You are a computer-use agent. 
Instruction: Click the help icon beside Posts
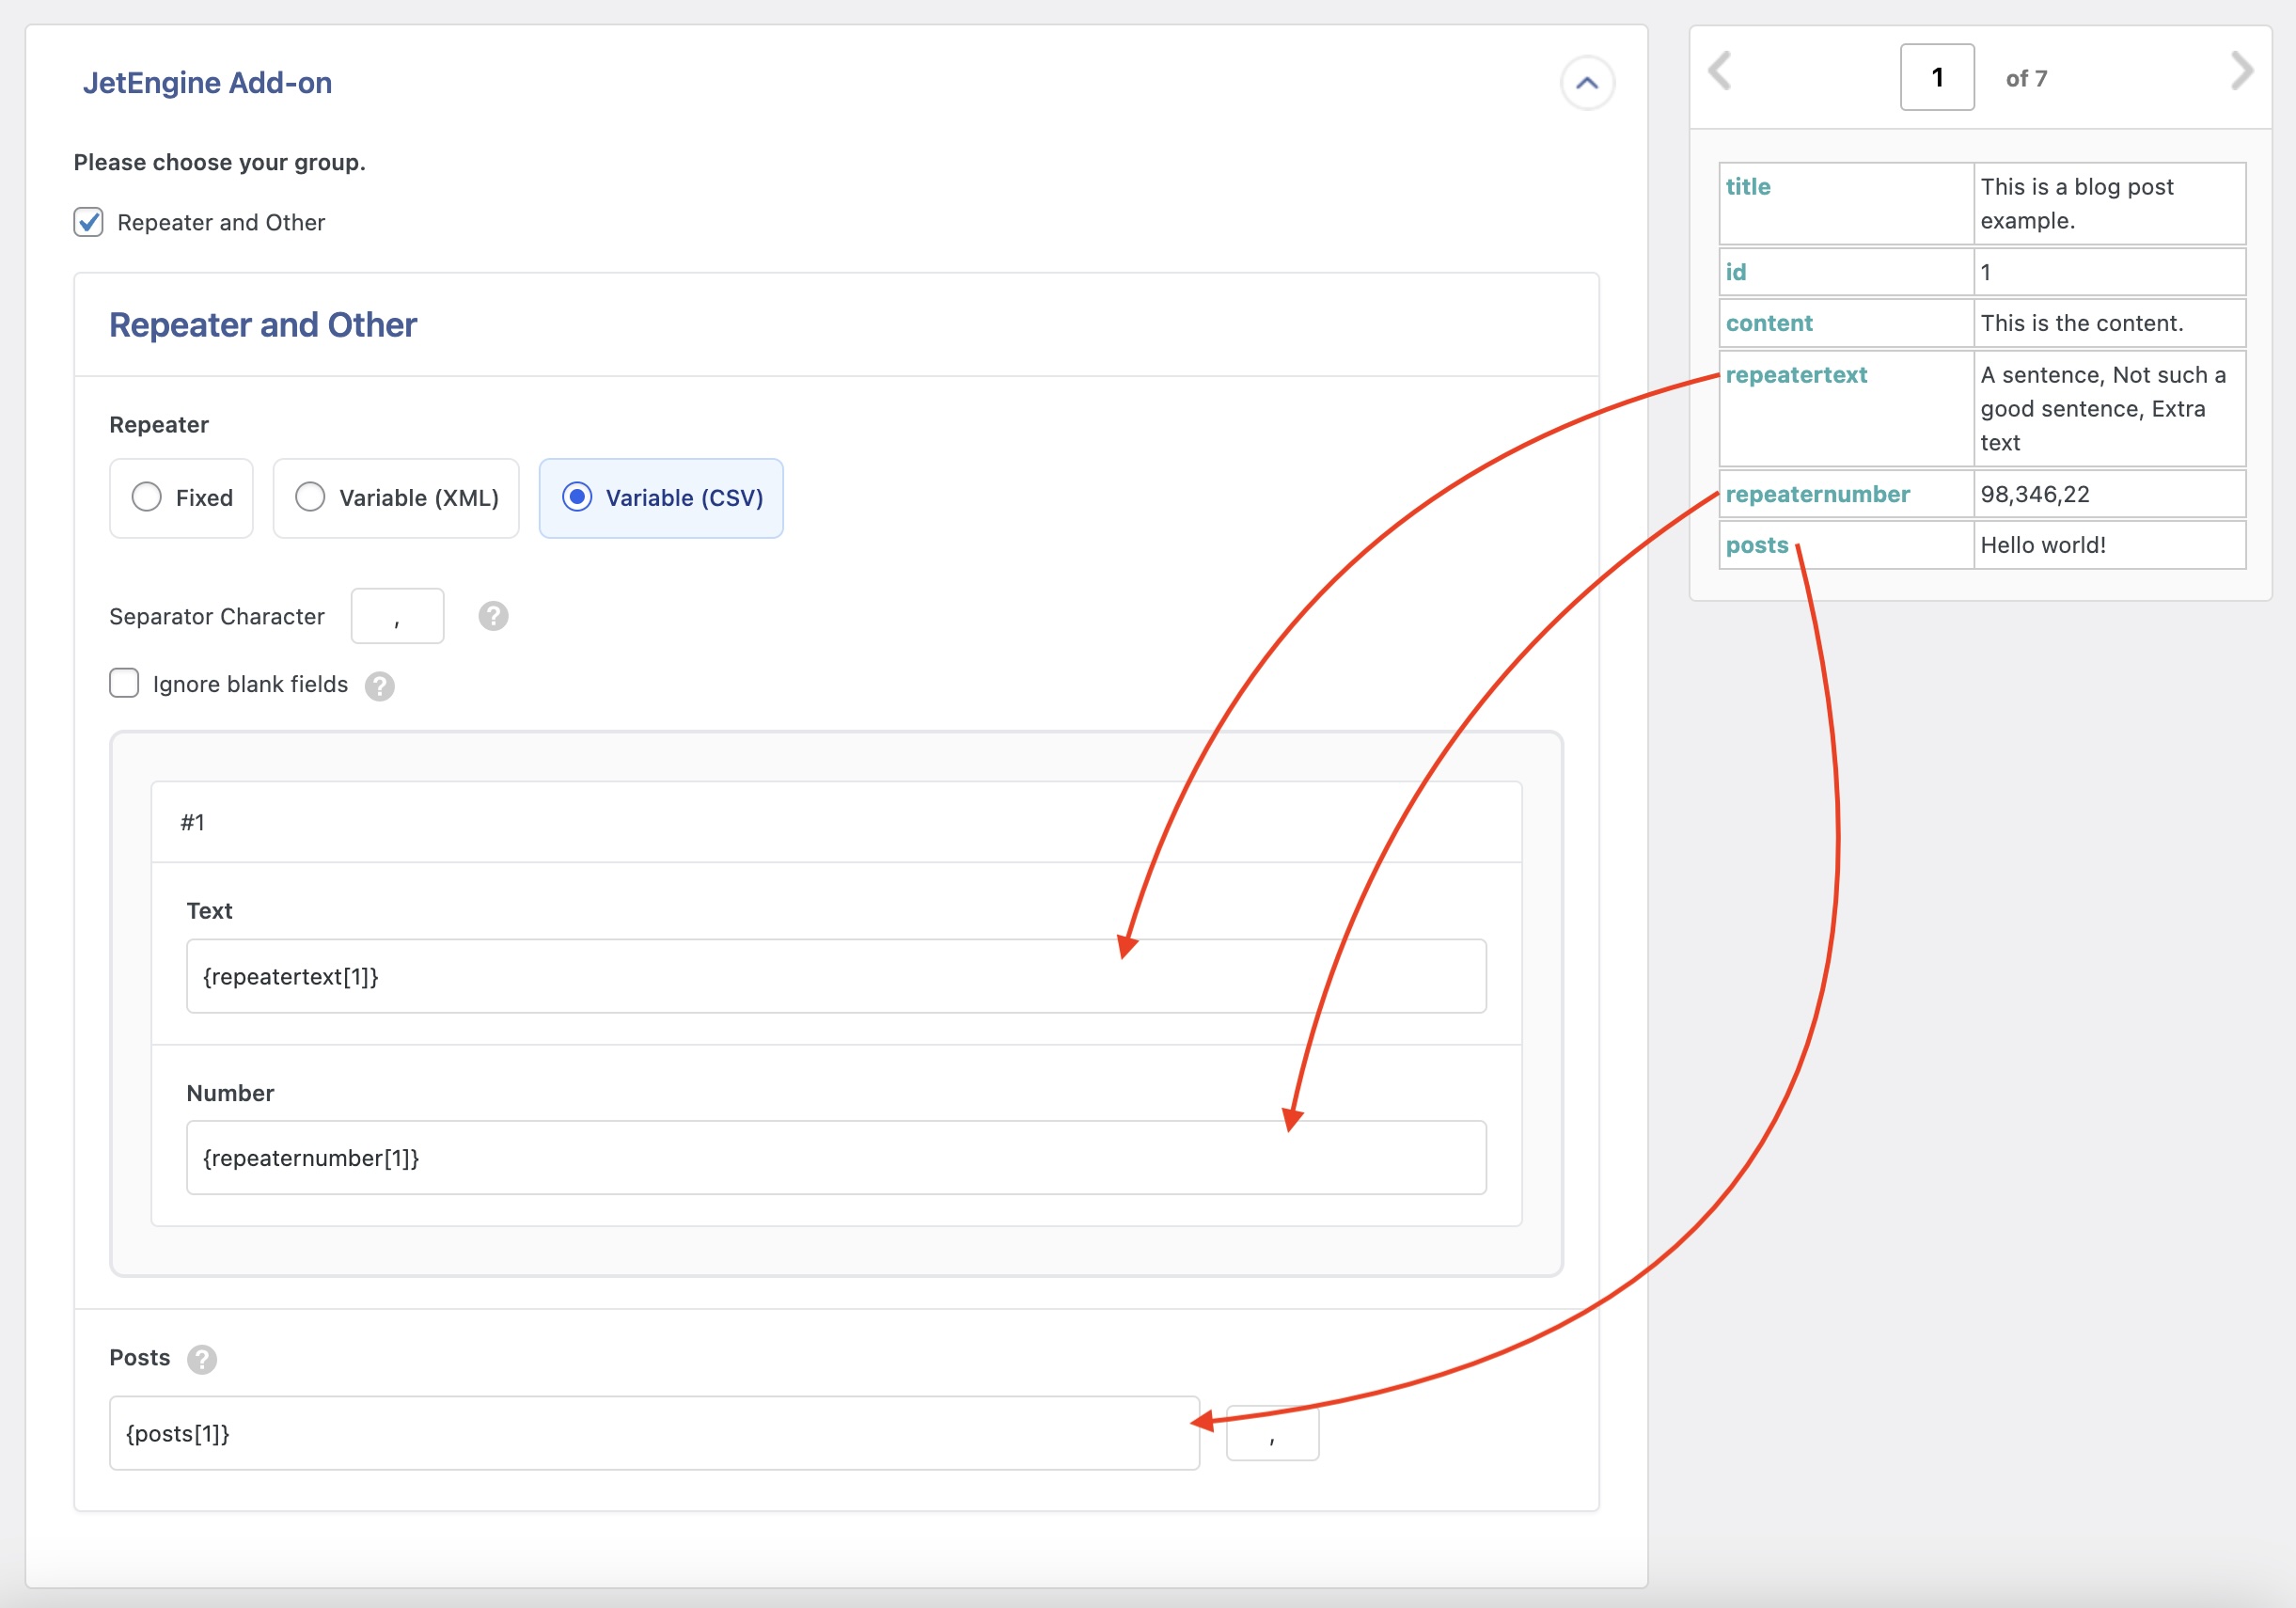(204, 1360)
